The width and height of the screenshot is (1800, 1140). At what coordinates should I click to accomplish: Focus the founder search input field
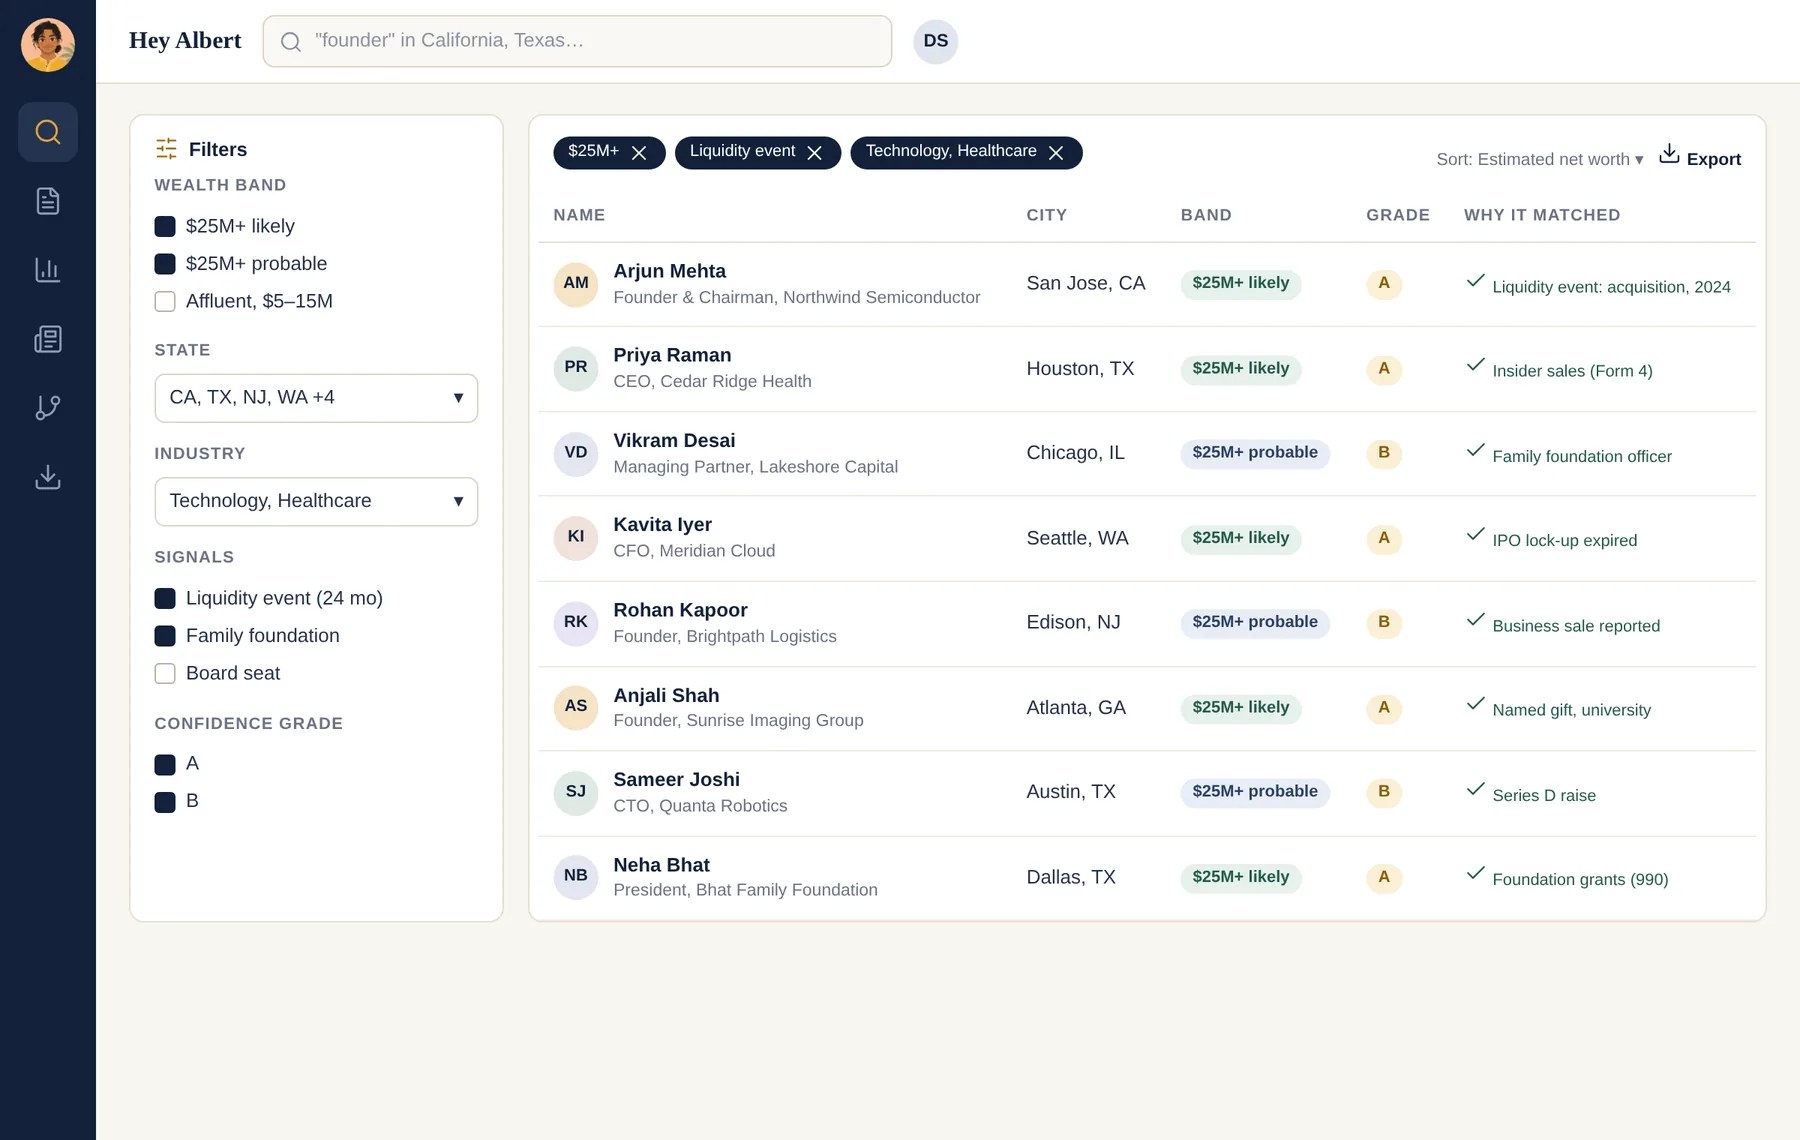tap(577, 41)
